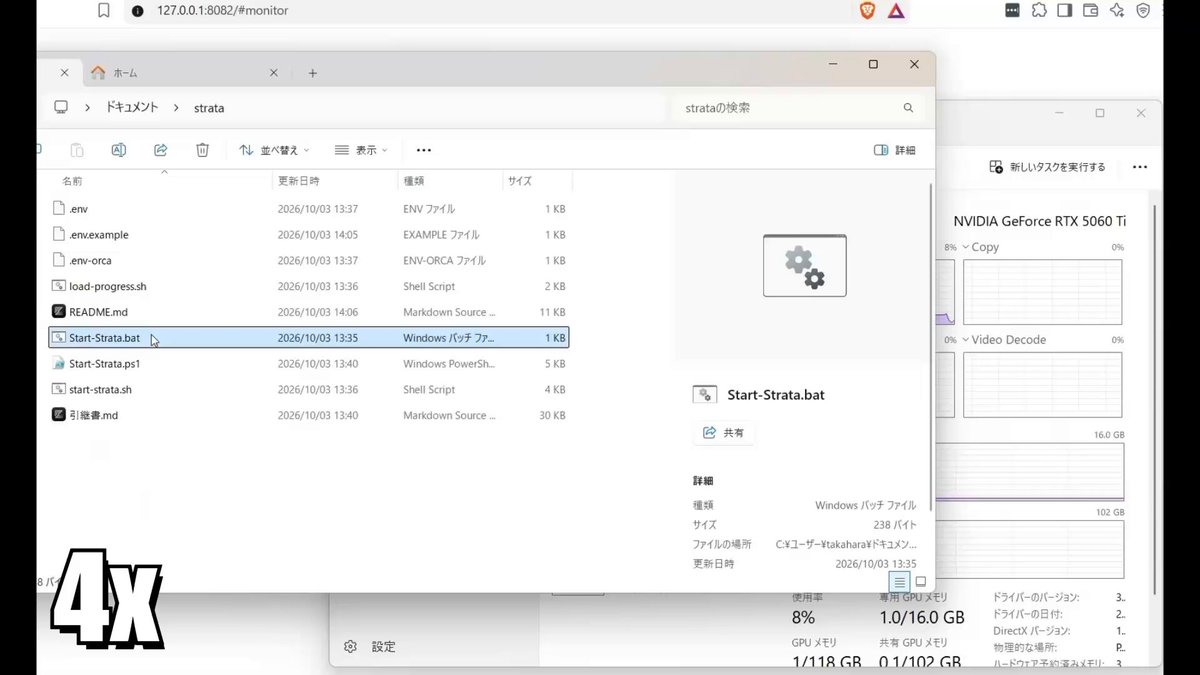Open the Brave Wallet icon
1200x675 pixels.
[x=1091, y=10]
